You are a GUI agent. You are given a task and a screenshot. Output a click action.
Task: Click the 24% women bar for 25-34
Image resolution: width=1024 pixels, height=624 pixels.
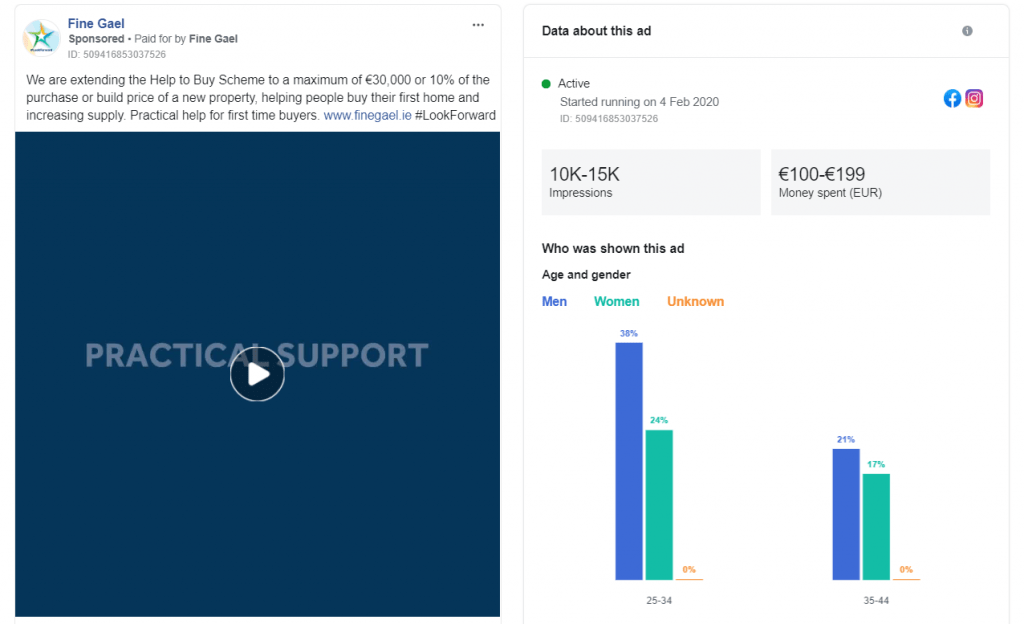659,504
